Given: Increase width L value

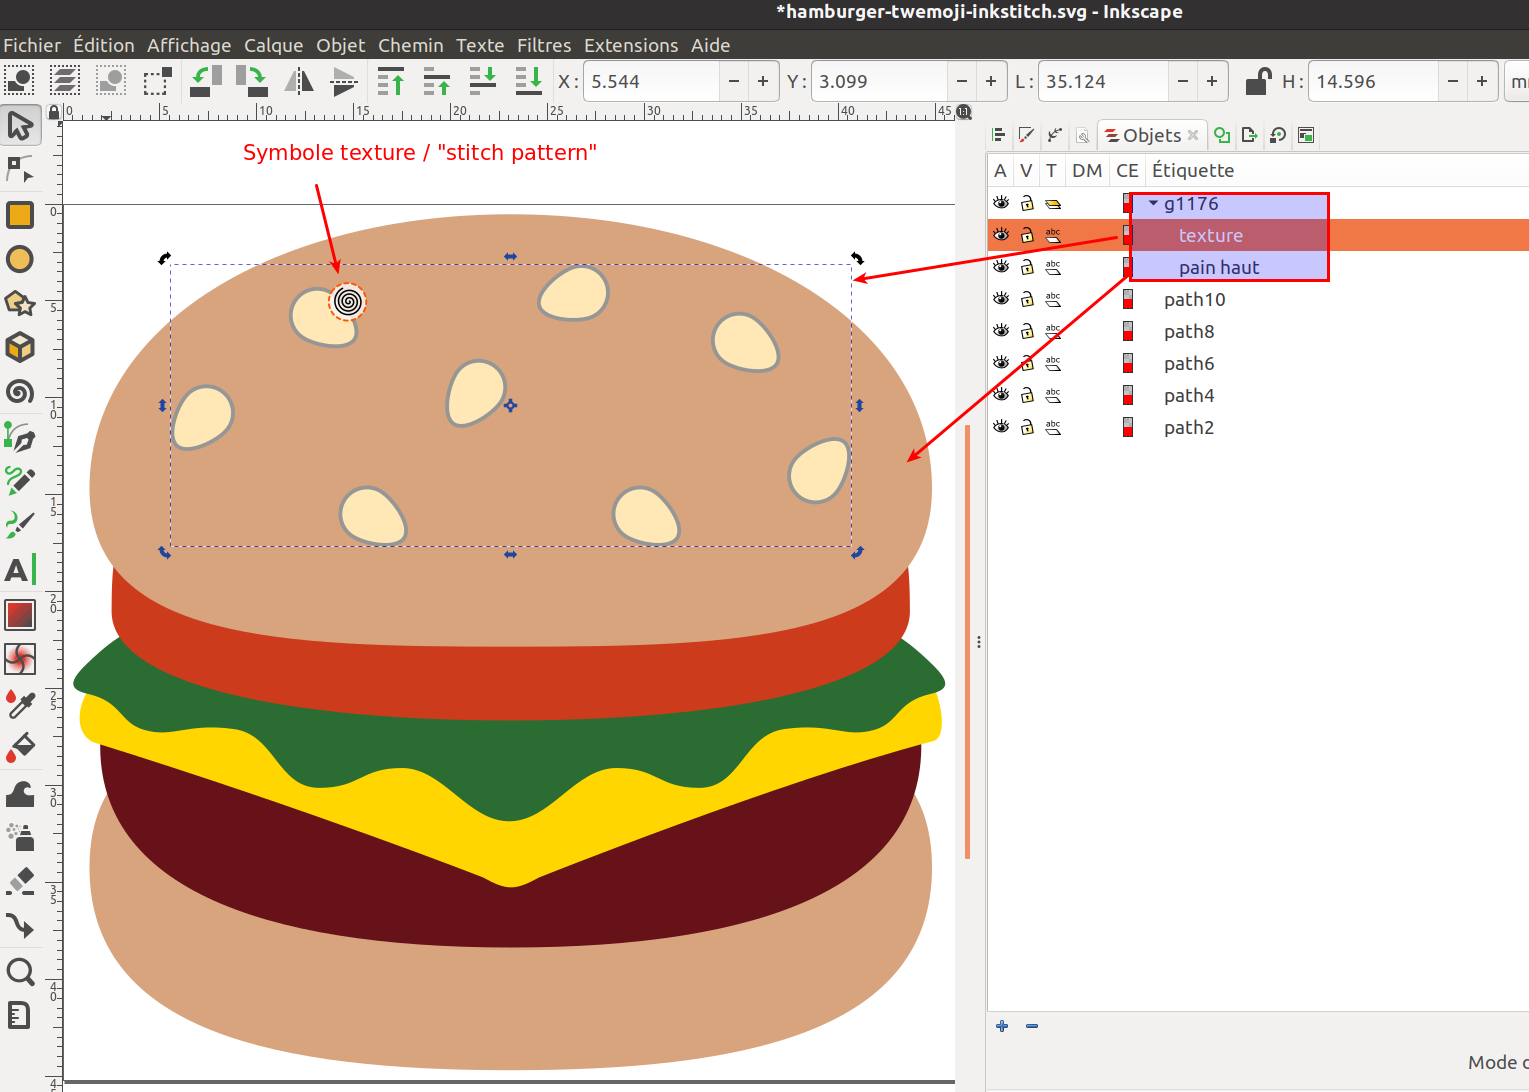Looking at the screenshot, I should point(1212,81).
